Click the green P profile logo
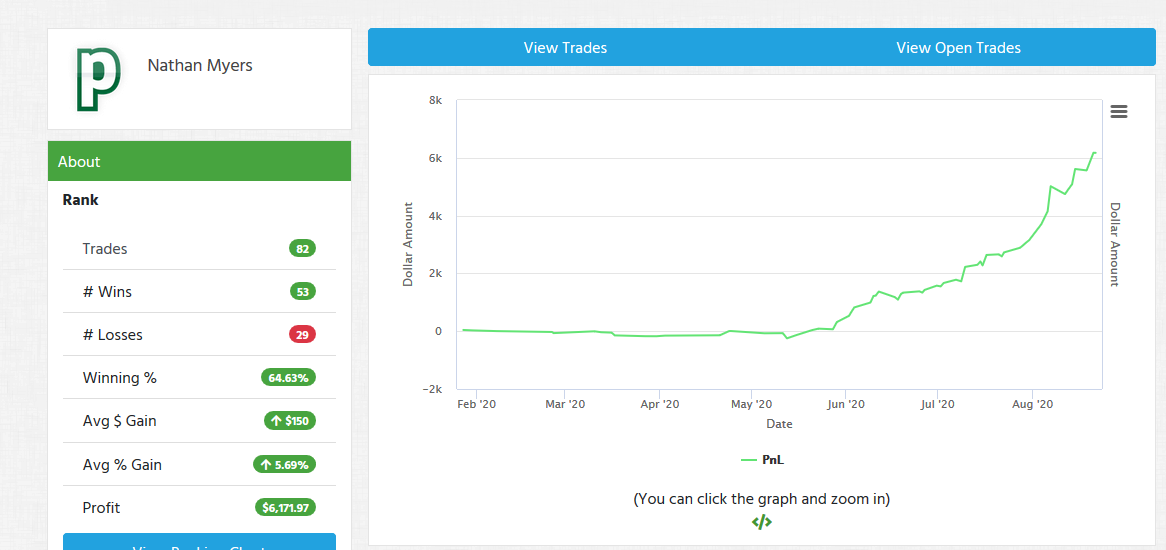Viewport: 1166px width, 550px height. (98, 79)
